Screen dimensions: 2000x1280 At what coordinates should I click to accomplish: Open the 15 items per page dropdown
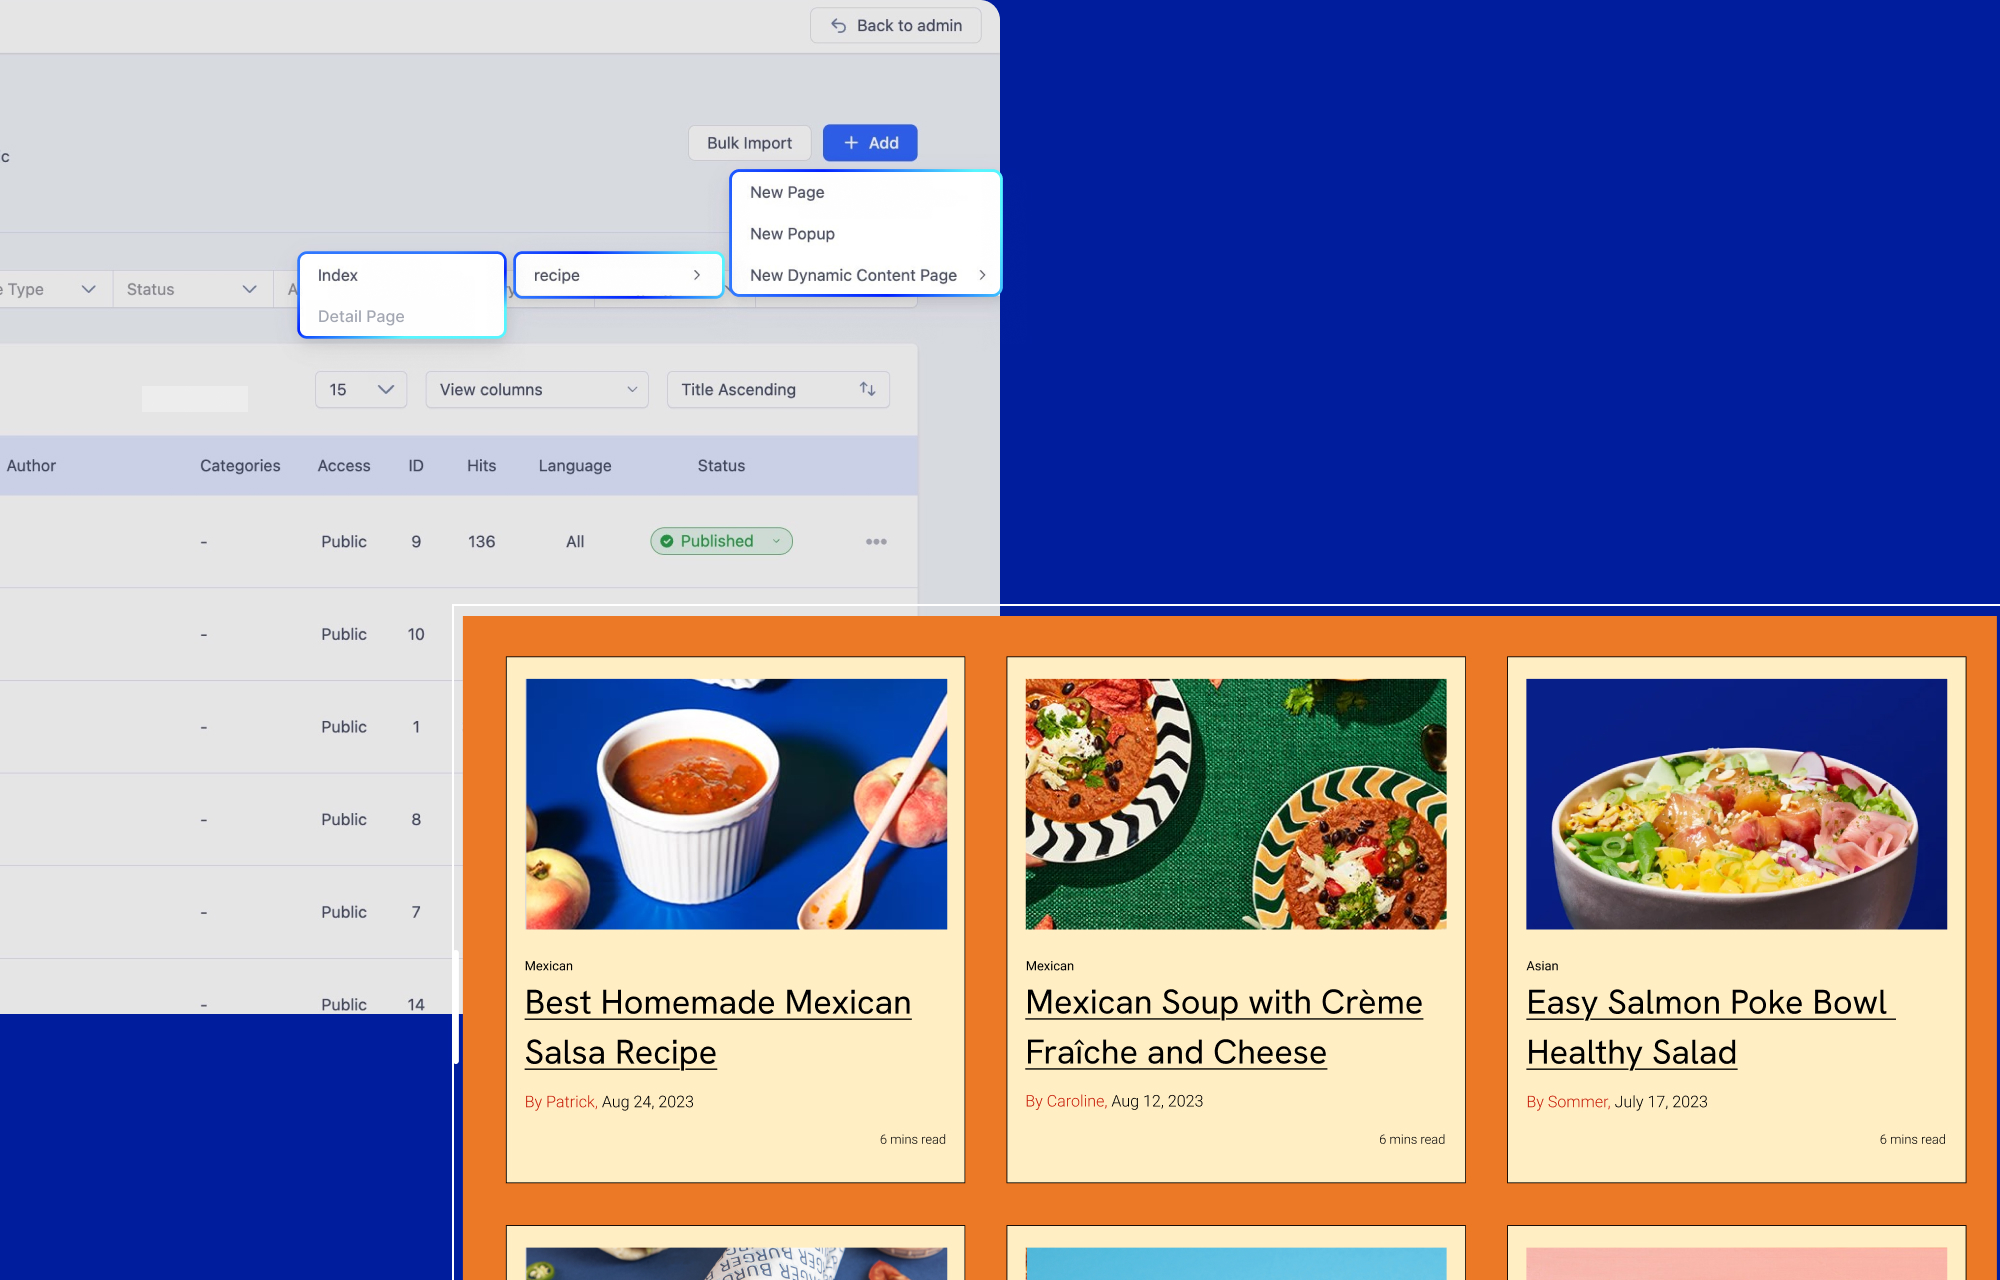(361, 390)
